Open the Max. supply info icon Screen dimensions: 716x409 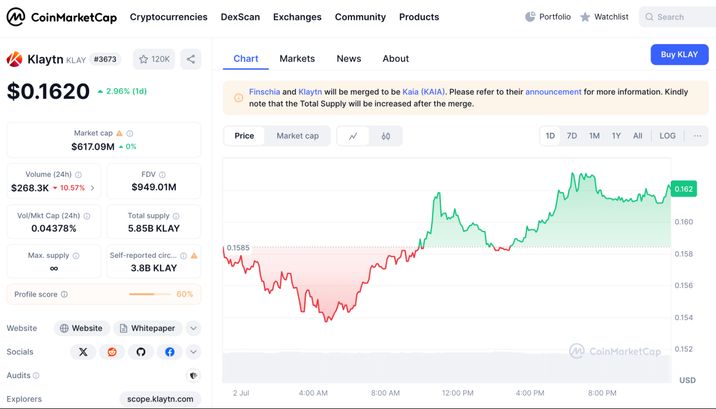click(76, 256)
